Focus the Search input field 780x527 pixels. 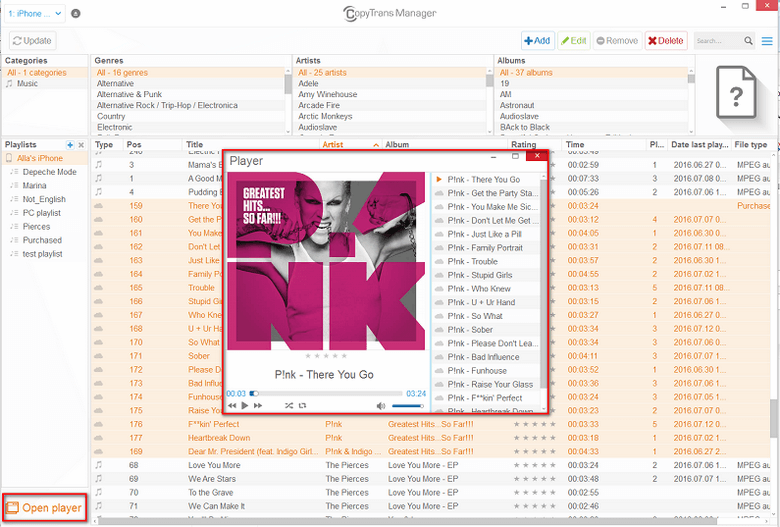click(x=717, y=41)
